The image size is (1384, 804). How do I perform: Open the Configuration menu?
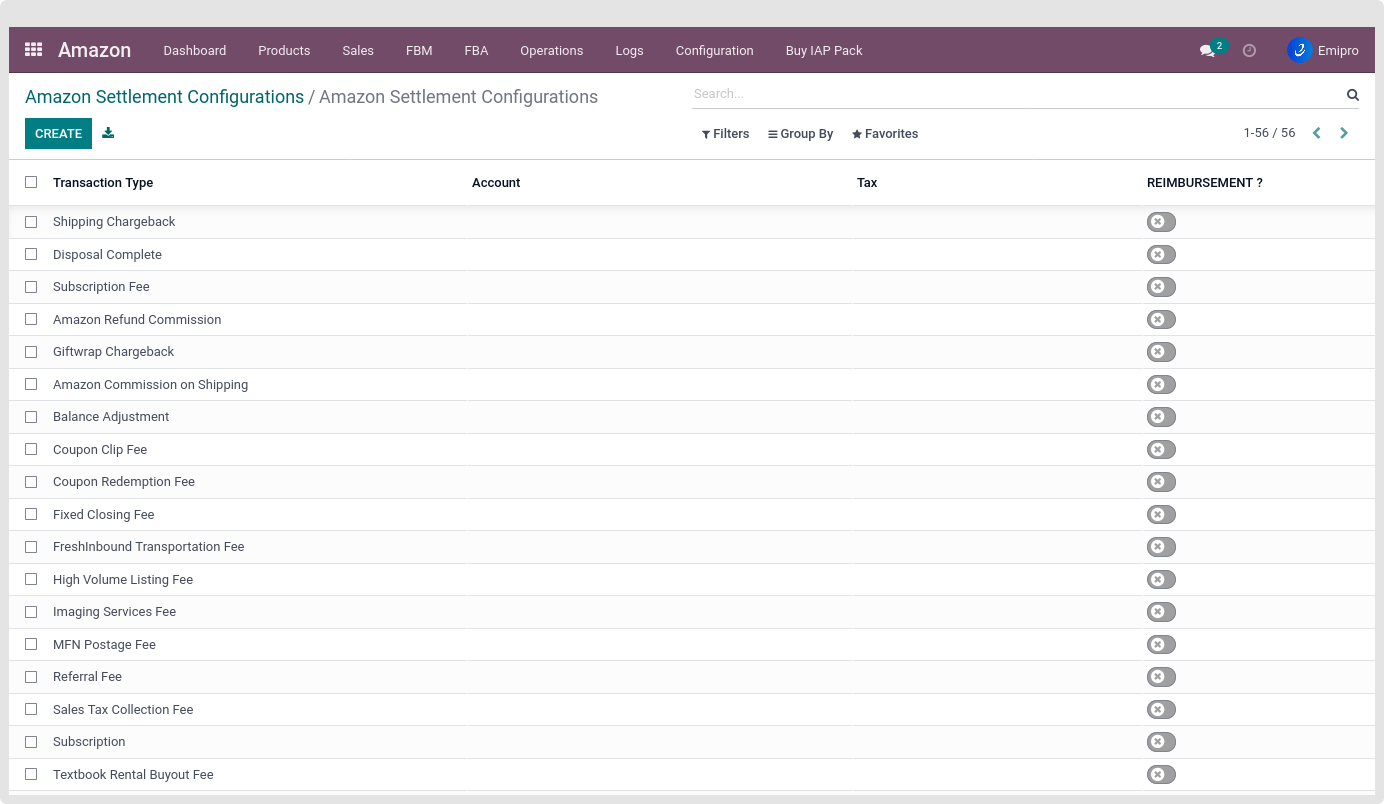(714, 50)
